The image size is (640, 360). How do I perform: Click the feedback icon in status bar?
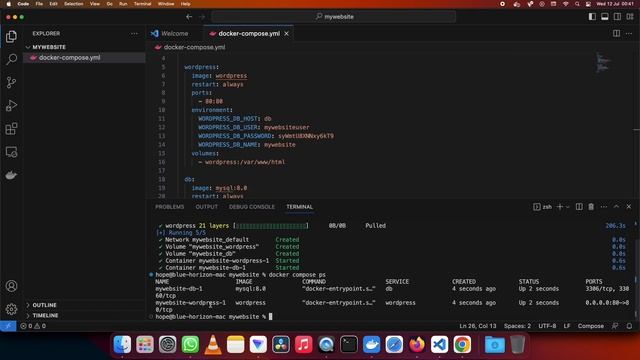[x=615, y=326]
